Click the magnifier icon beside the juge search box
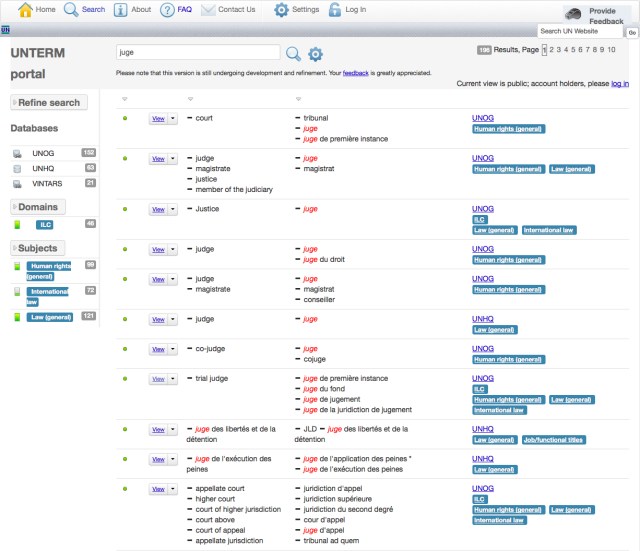This screenshot has height=551, width=640. [x=293, y=54]
